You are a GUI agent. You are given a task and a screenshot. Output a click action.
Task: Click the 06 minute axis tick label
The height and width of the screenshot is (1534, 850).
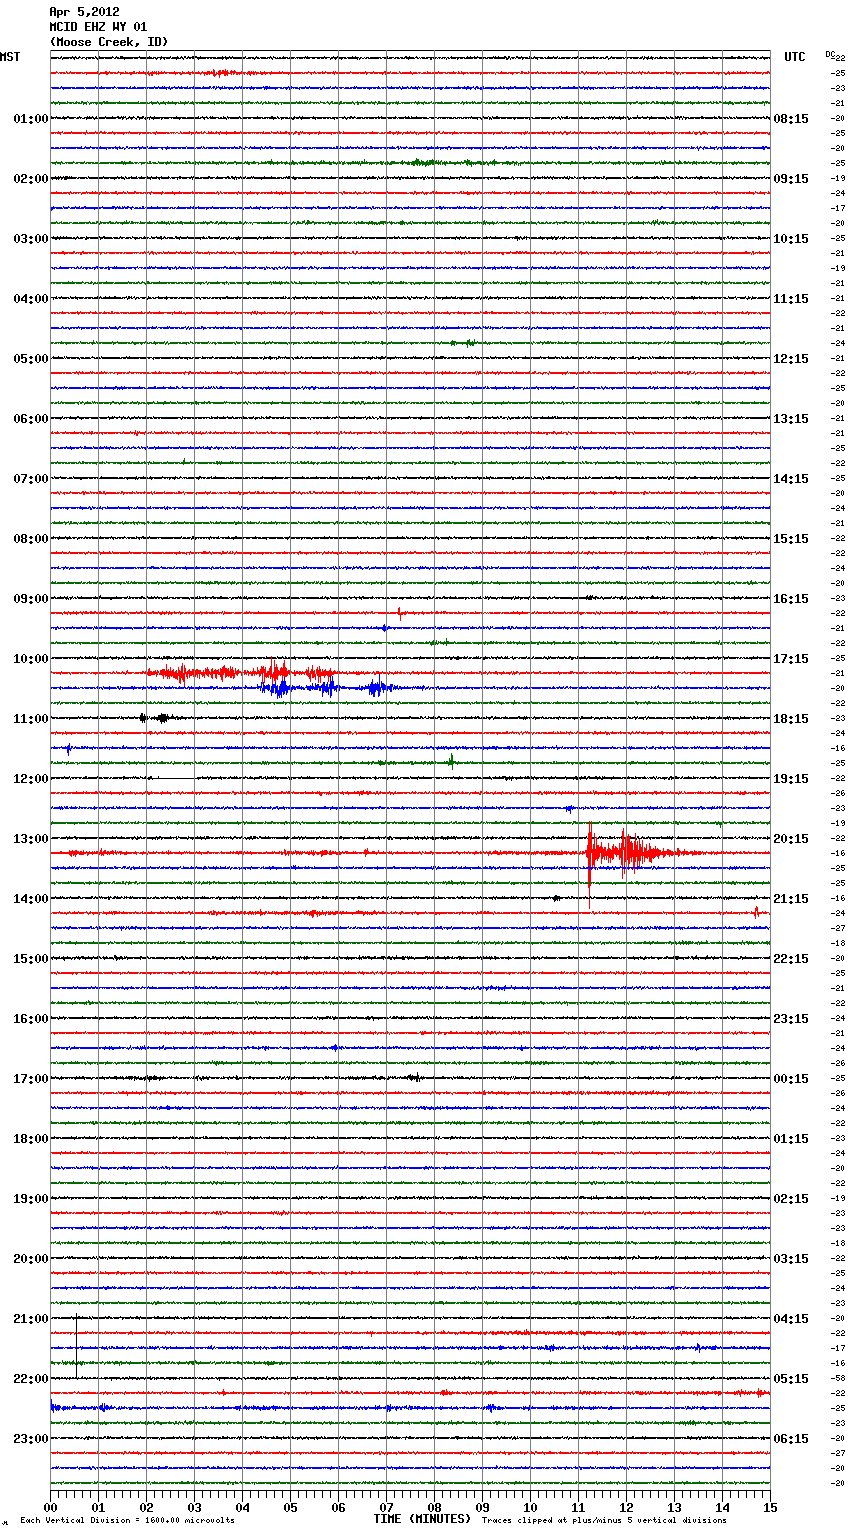[x=338, y=1507]
